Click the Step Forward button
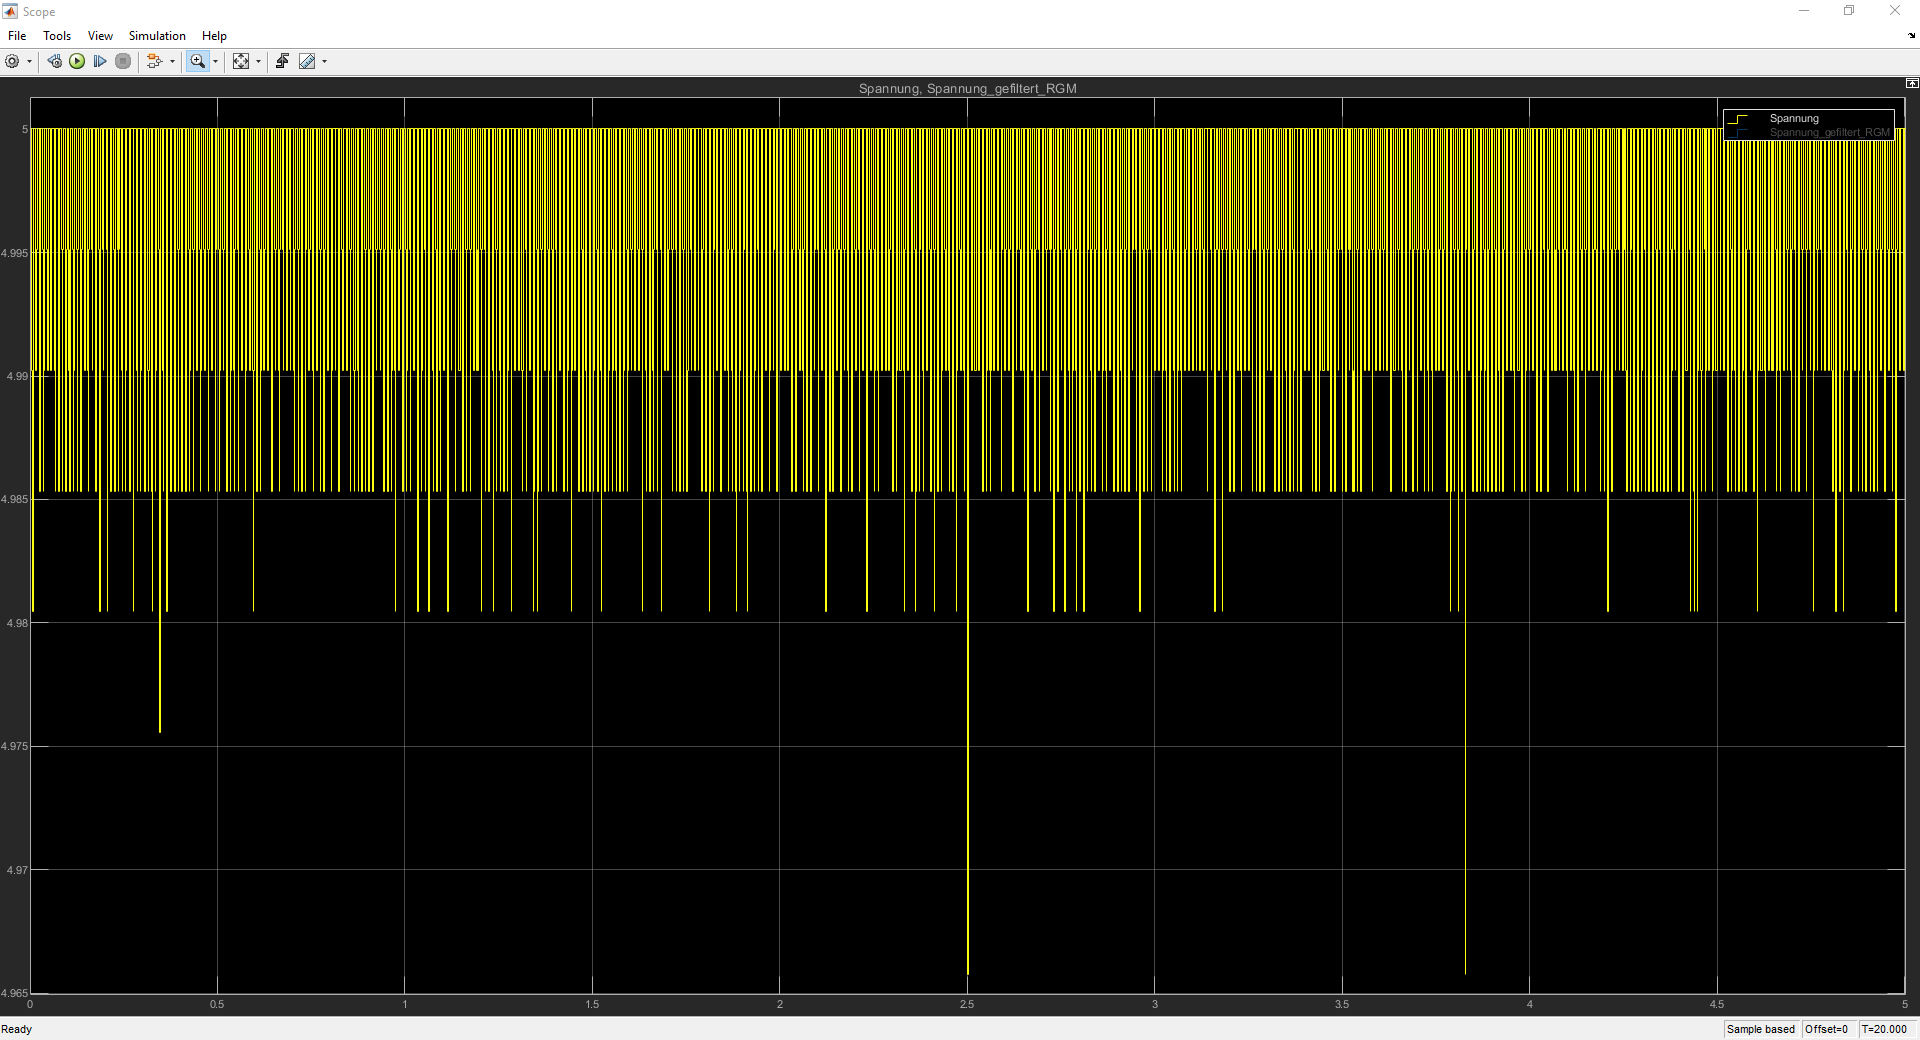1920x1040 pixels. 100,61
